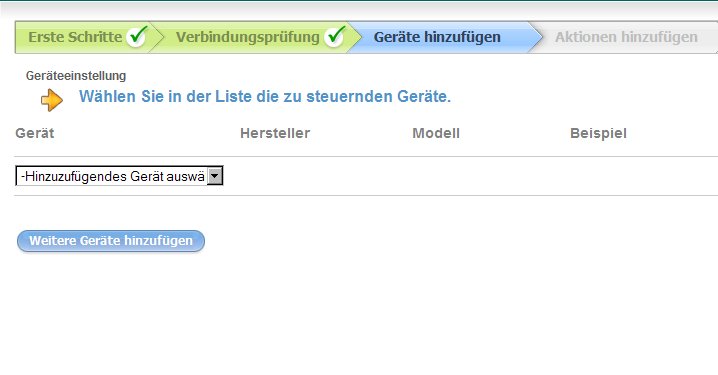Screen dimensions: 718x375
Task: Open the device selection dropdown arrow
Action: point(215,176)
